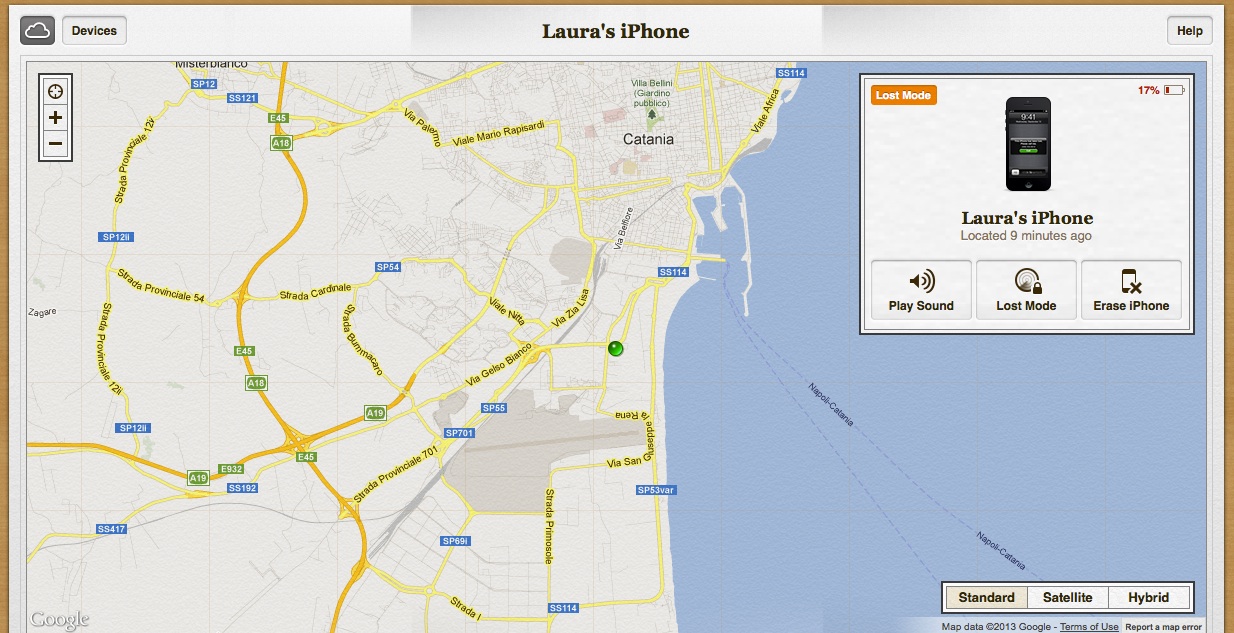The width and height of the screenshot is (1234, 633).
Task: Open the Help button
Action: point(1190,31)
